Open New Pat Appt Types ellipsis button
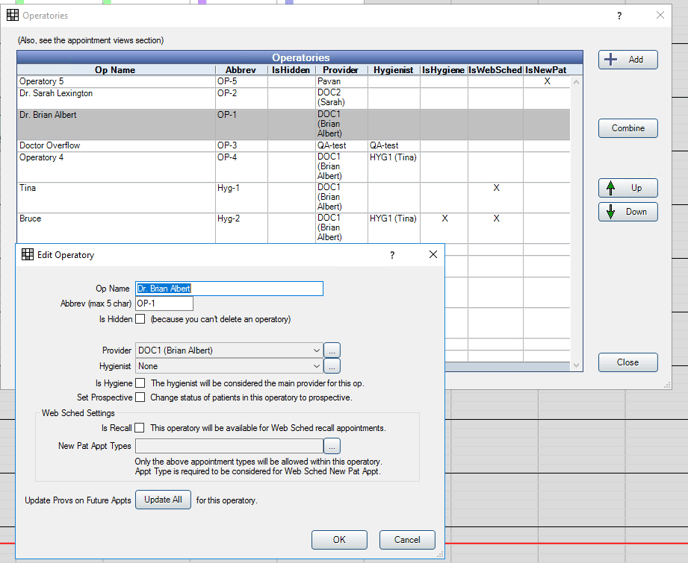Screen dimensions: 688x563 [333, 446]
